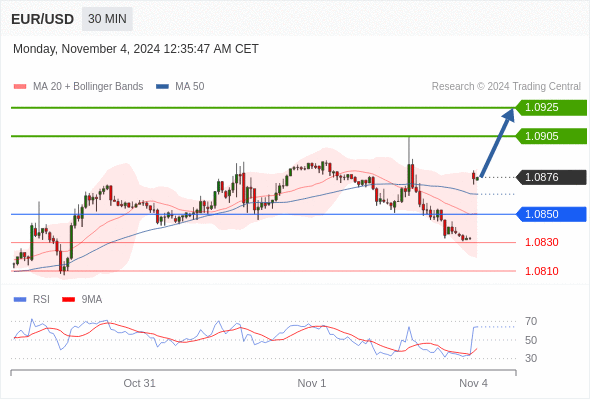
Task: Click the Oct 31 date axis label
Action: (x=139, y=383)
